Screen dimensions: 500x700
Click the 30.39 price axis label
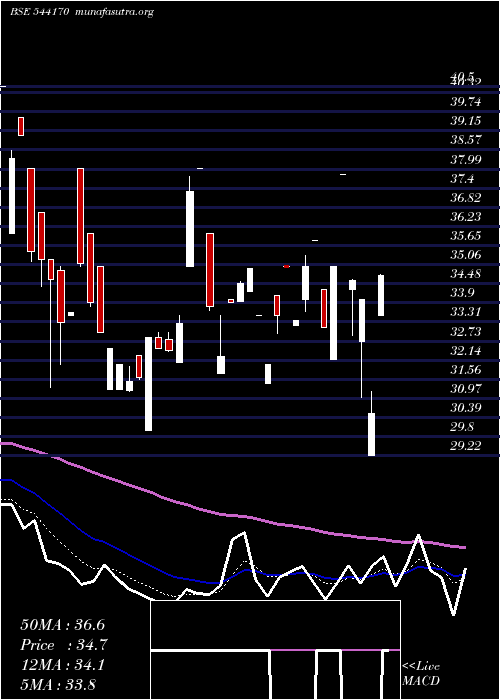466,408
